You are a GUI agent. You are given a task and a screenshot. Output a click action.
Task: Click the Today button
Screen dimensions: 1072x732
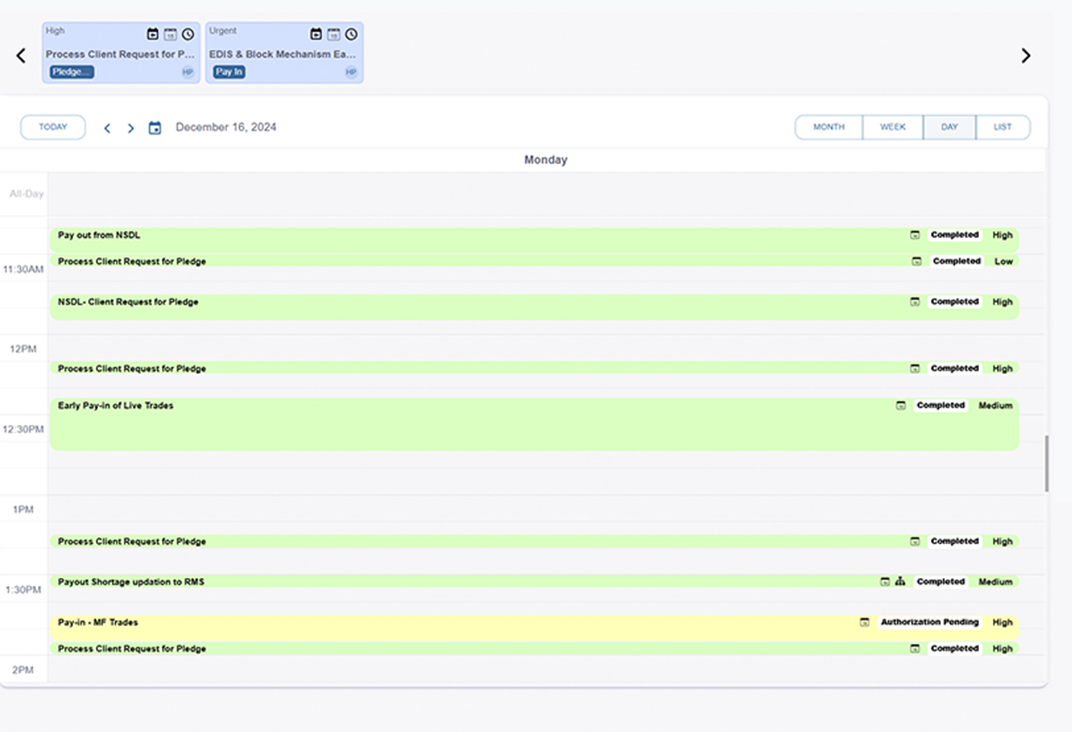[53, 127]
